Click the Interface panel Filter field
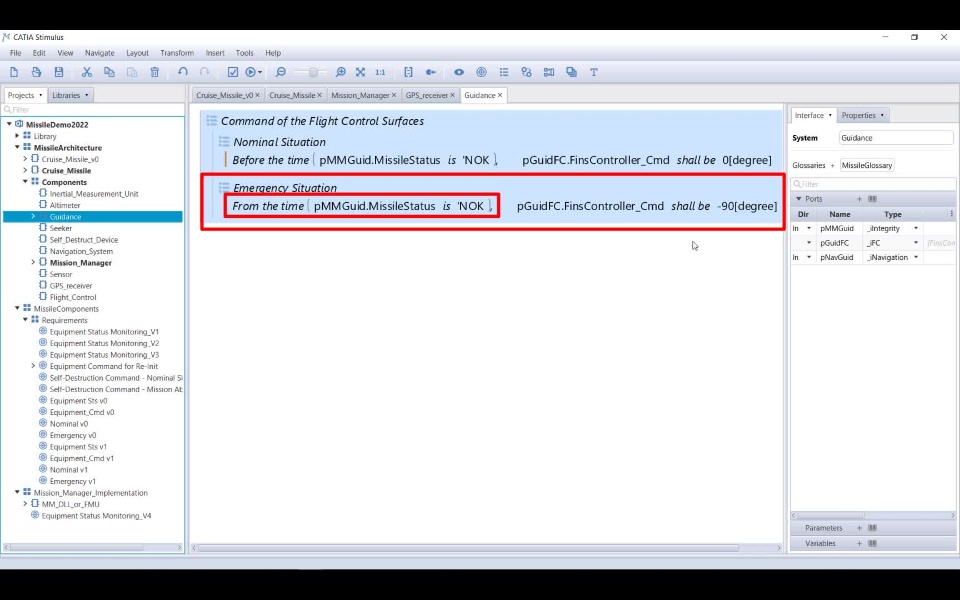Screen dimensions: 960x600 (x=873, y=184)
